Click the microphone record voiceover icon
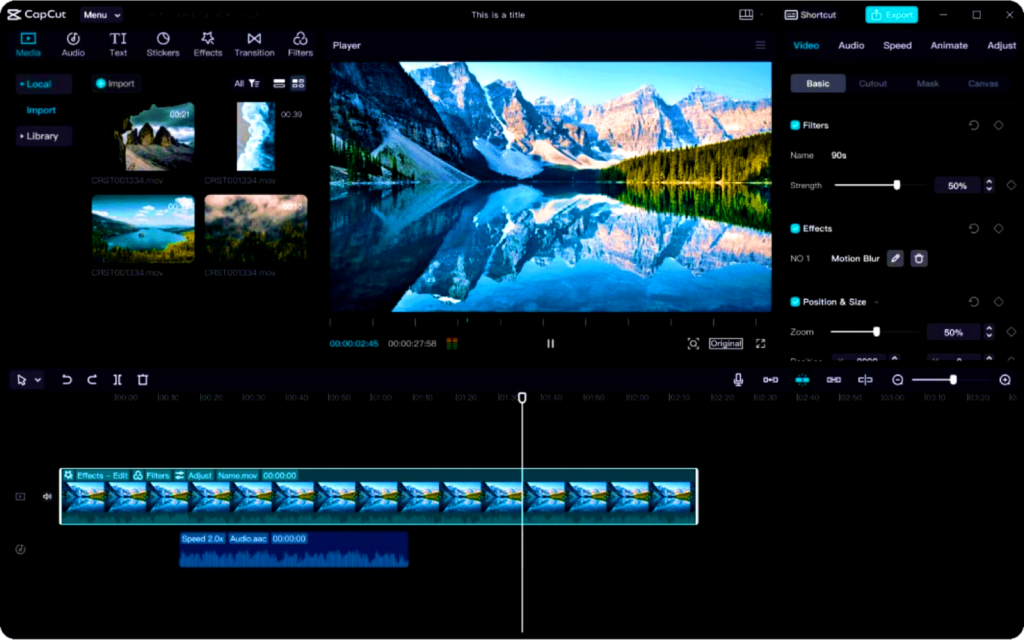 click(738, 380)
